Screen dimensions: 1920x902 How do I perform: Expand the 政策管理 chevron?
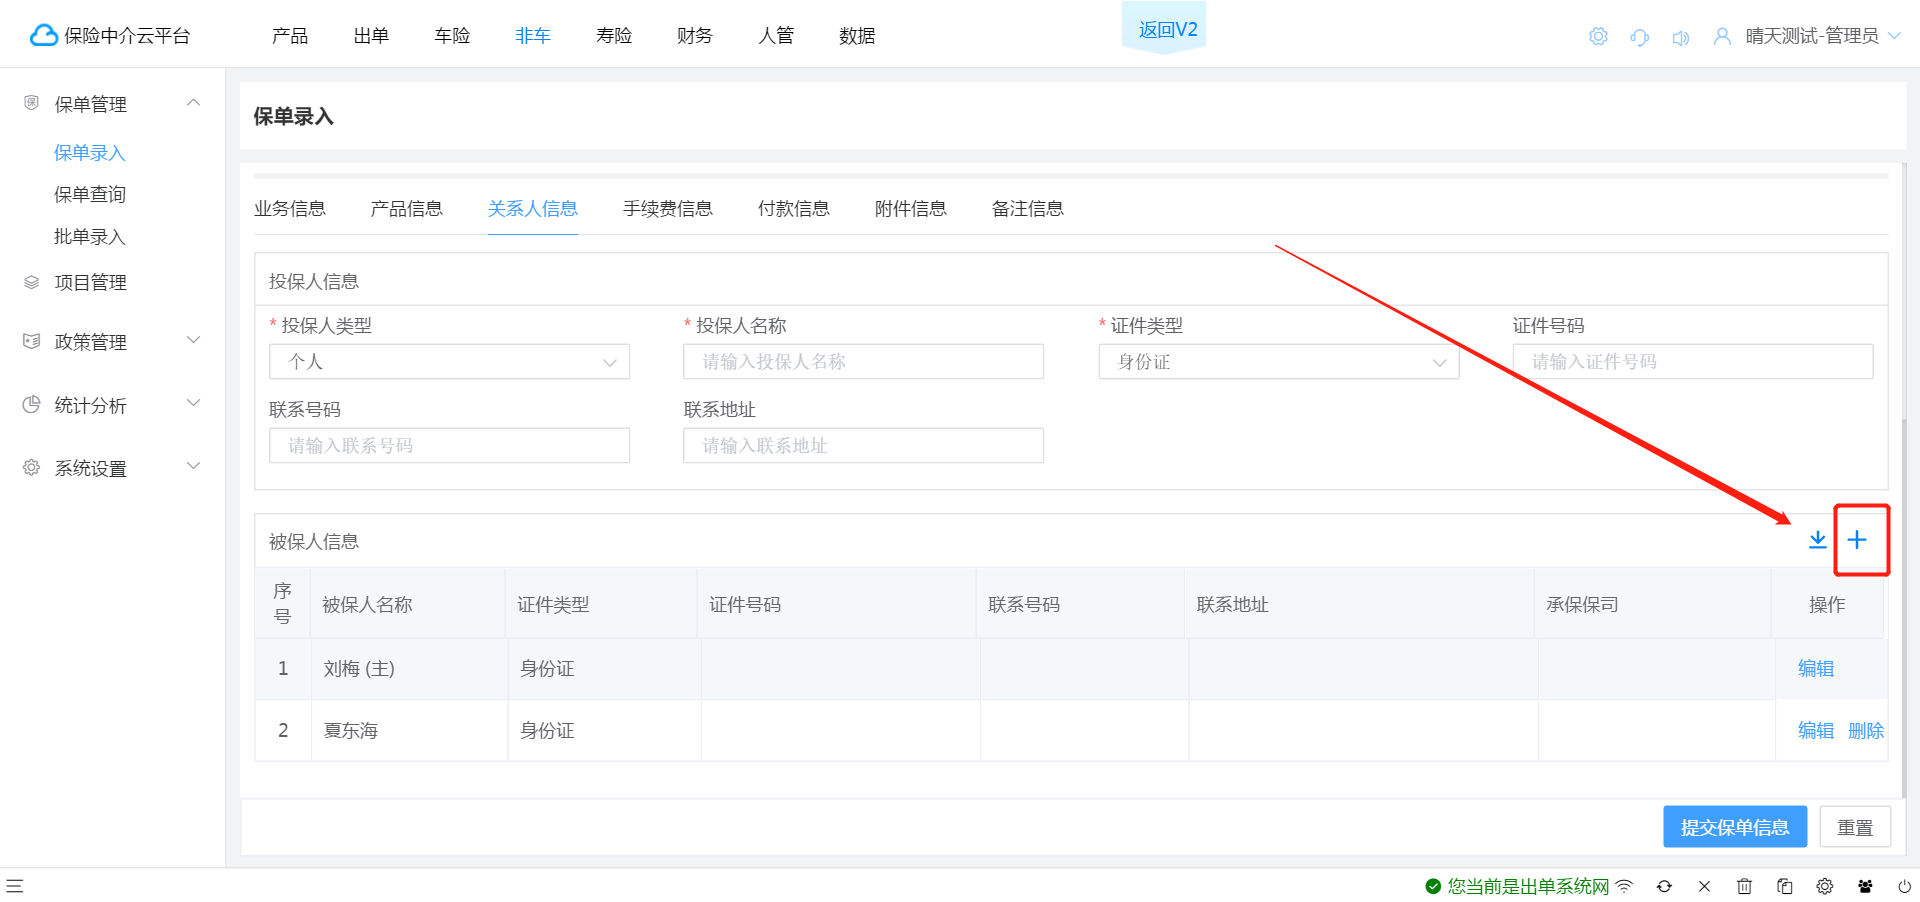pyautogui.click(x=194, y=340)
